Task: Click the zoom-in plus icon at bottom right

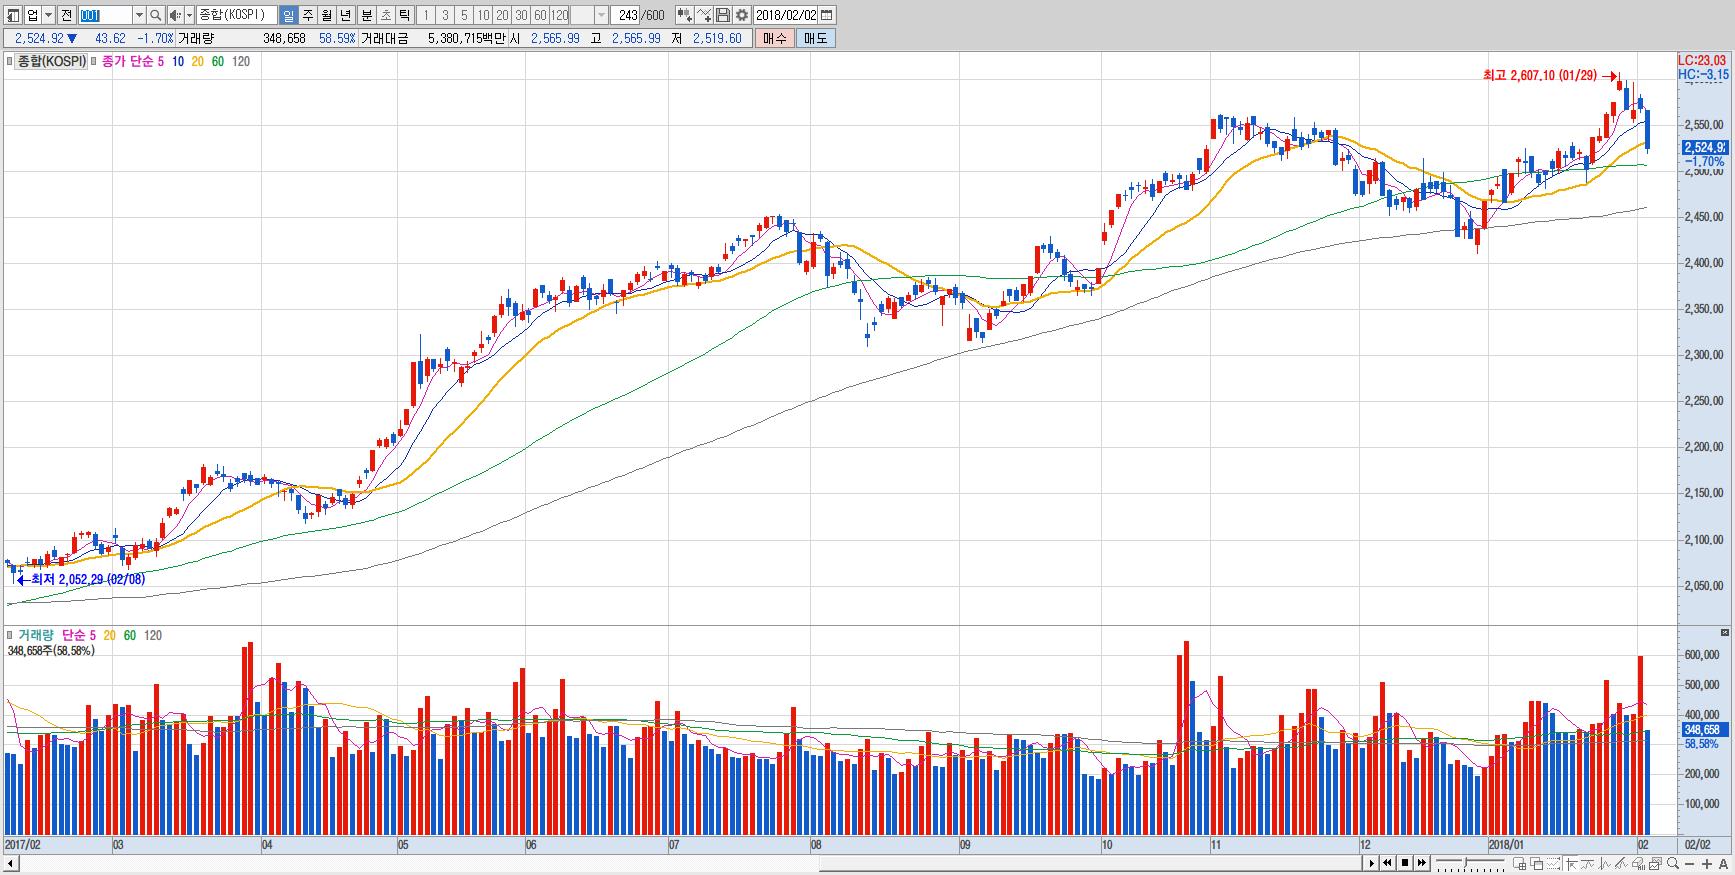Action: [x=1707, y=863]
